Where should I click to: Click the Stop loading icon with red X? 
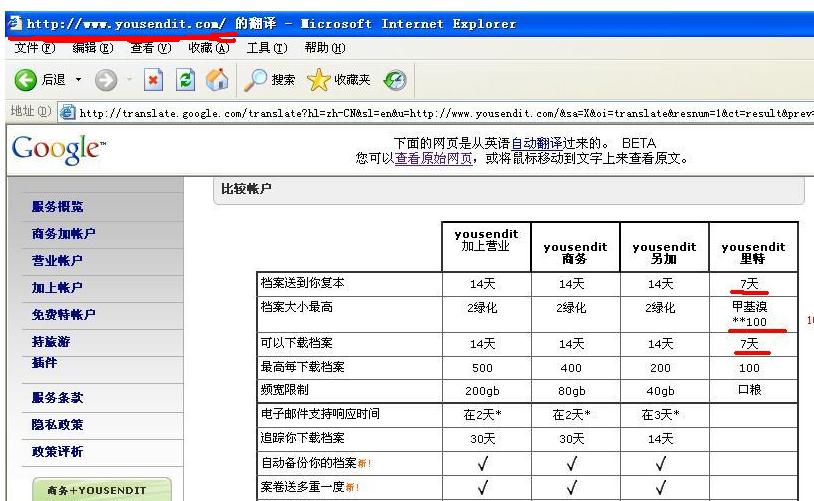(x=153, y=80)
